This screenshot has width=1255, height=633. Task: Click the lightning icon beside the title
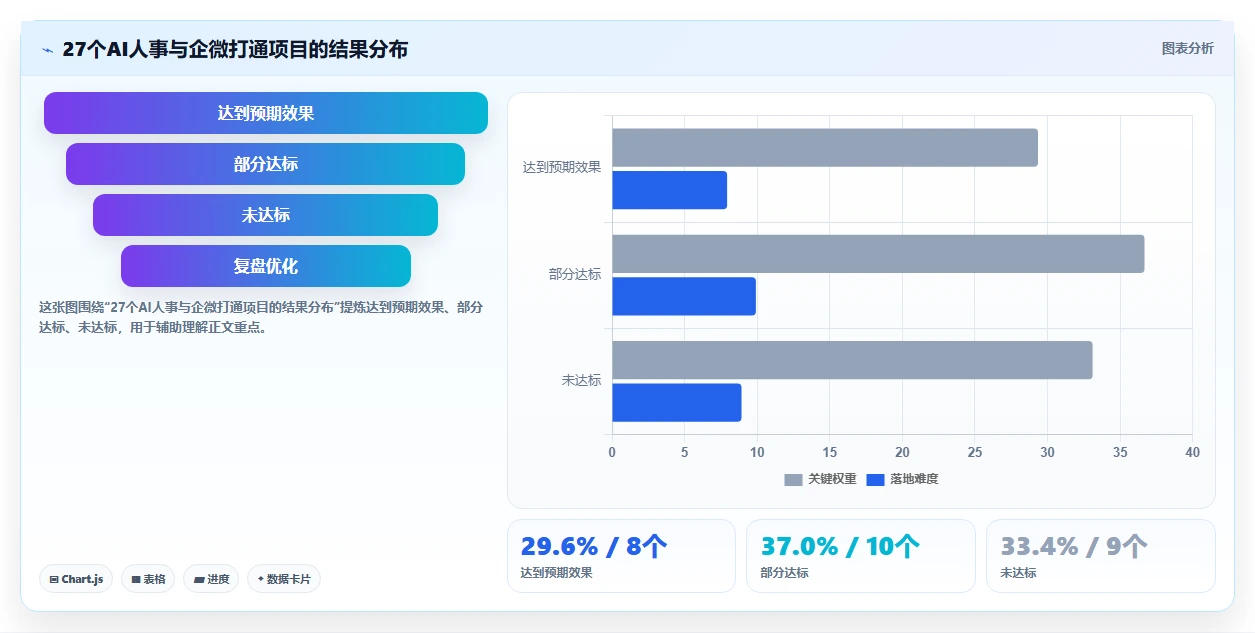[x=47, y=50]
